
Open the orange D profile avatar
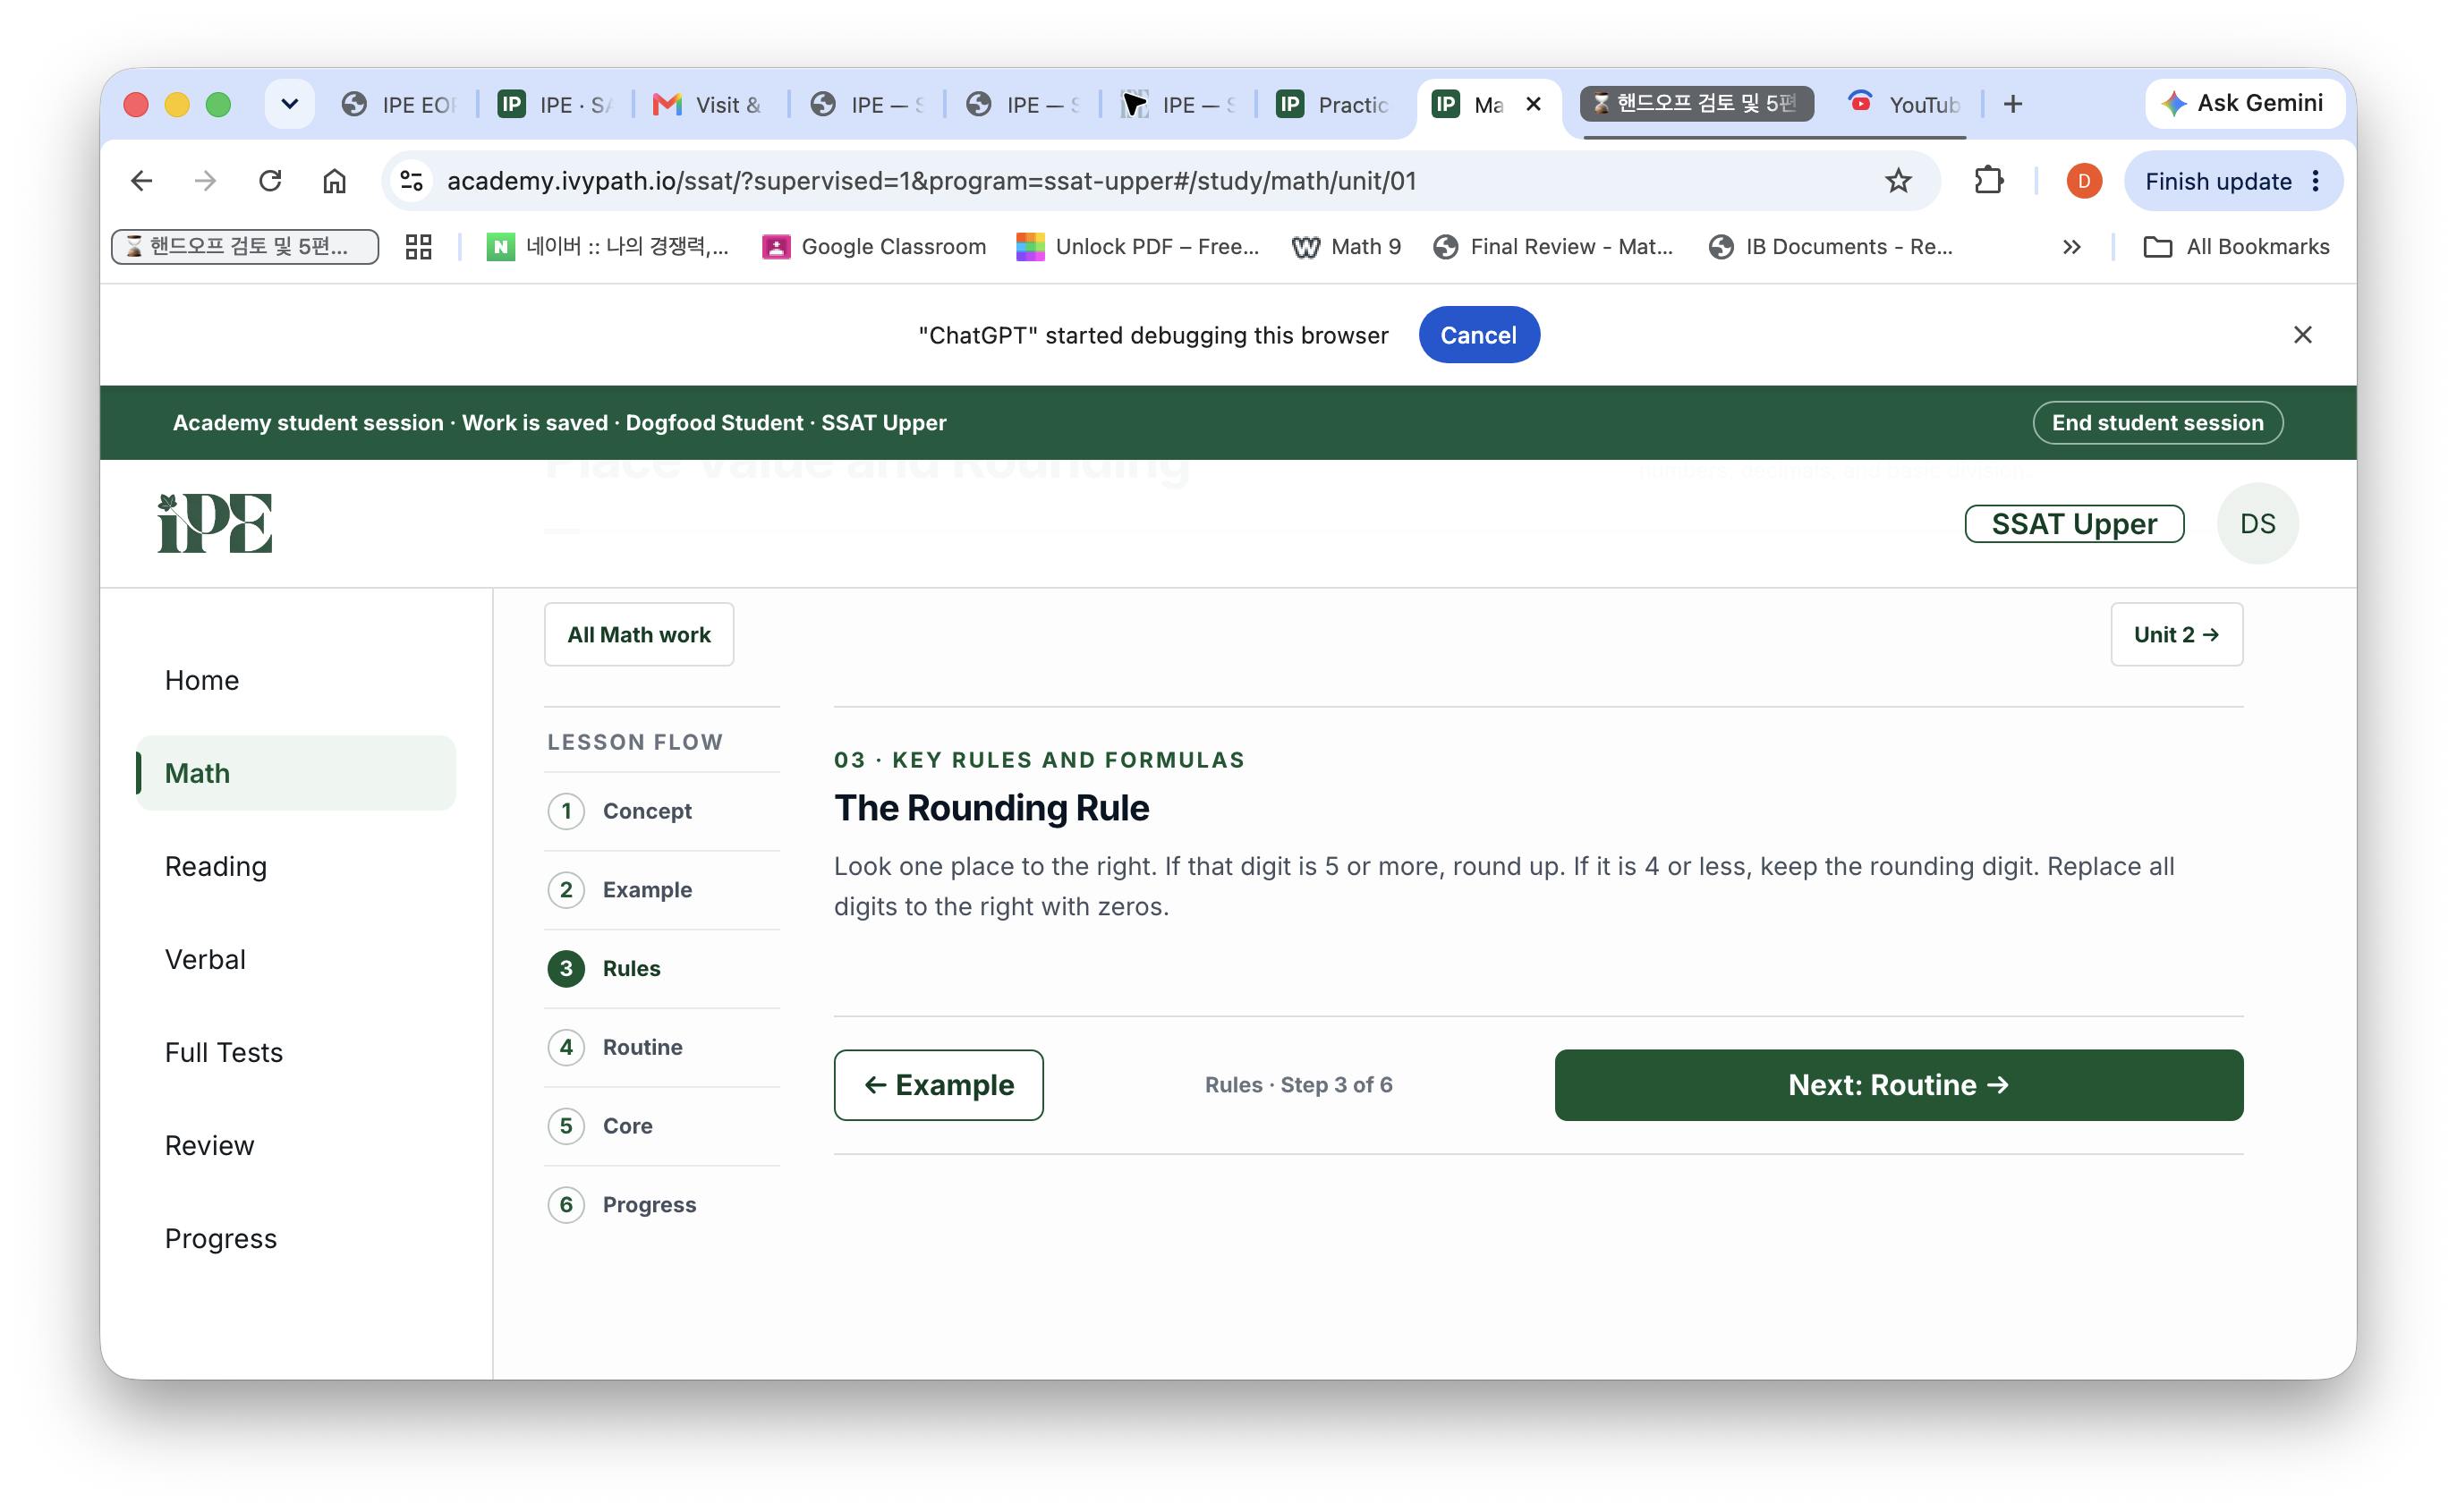(2083, 181)
